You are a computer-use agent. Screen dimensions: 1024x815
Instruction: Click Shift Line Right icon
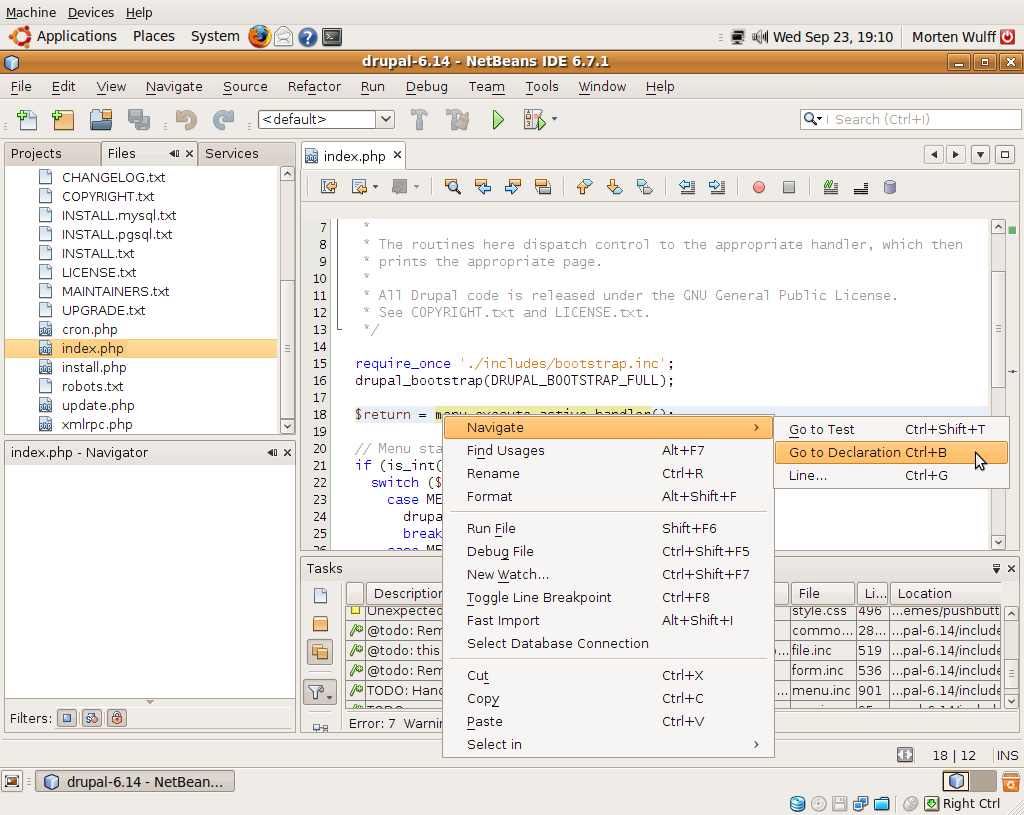coord(716,187)
